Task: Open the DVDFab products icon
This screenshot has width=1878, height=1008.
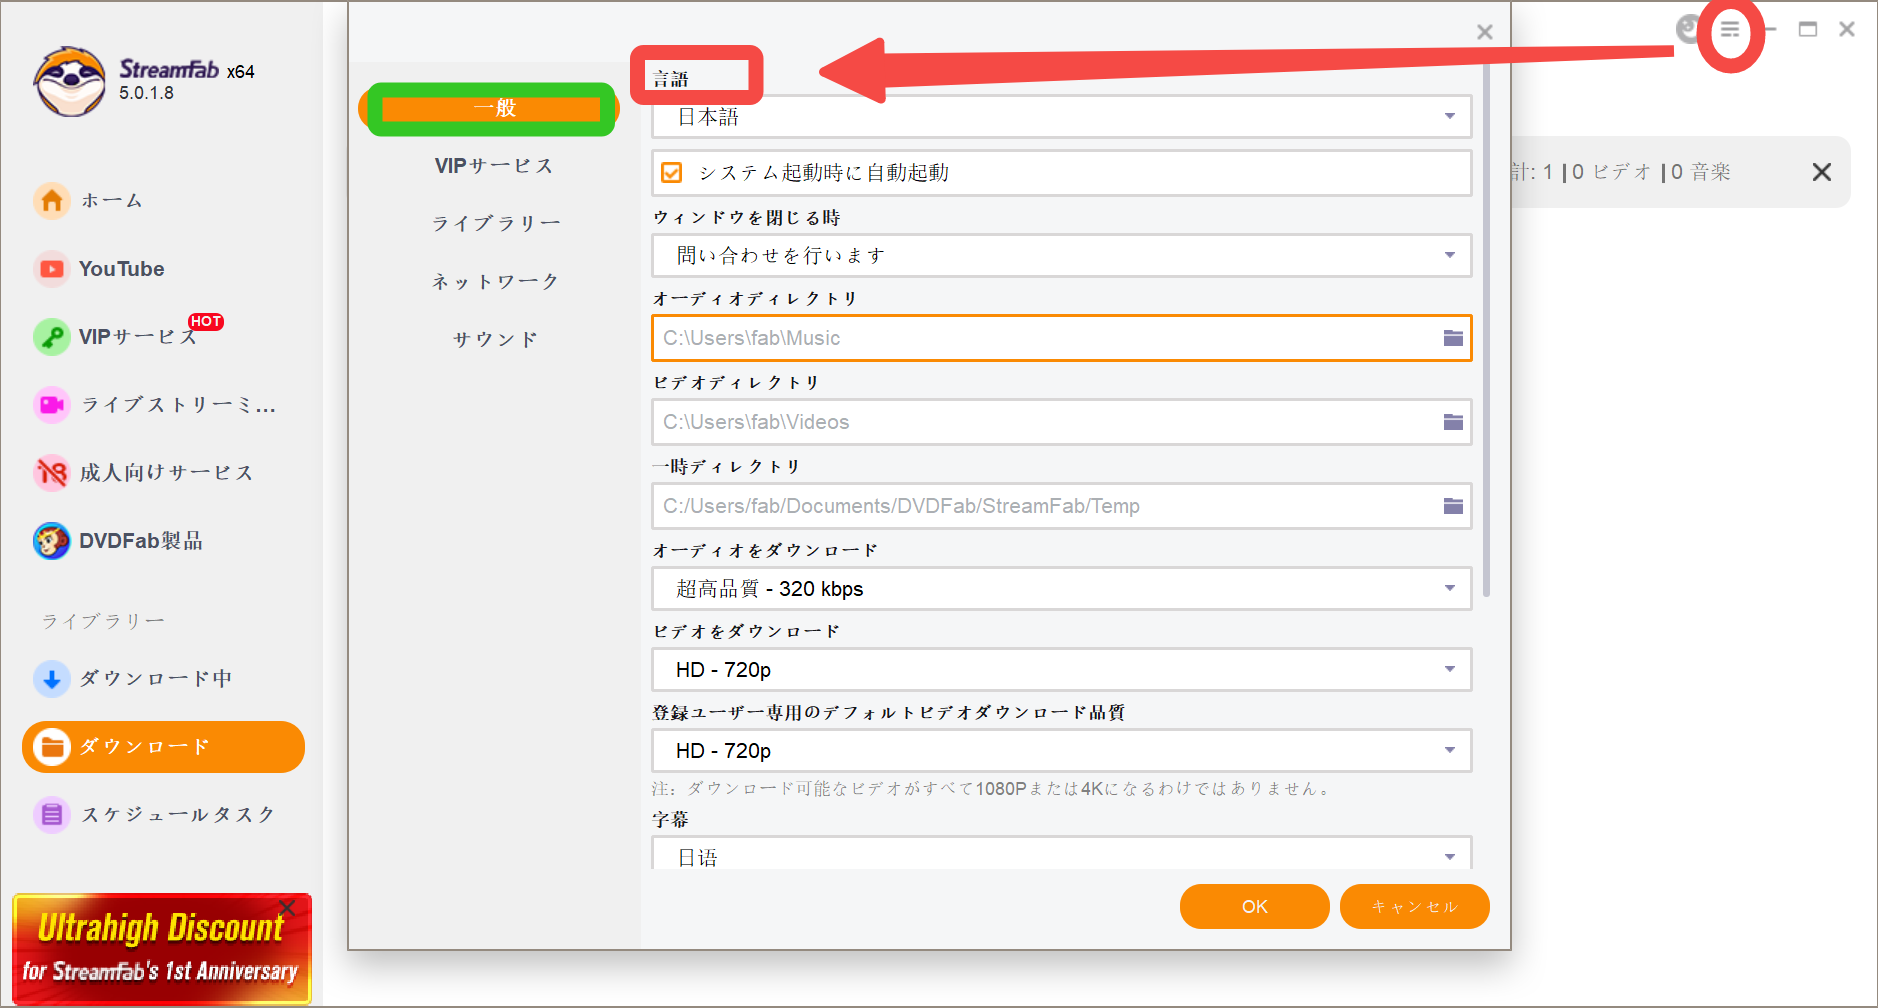Action: coord(52,541)
